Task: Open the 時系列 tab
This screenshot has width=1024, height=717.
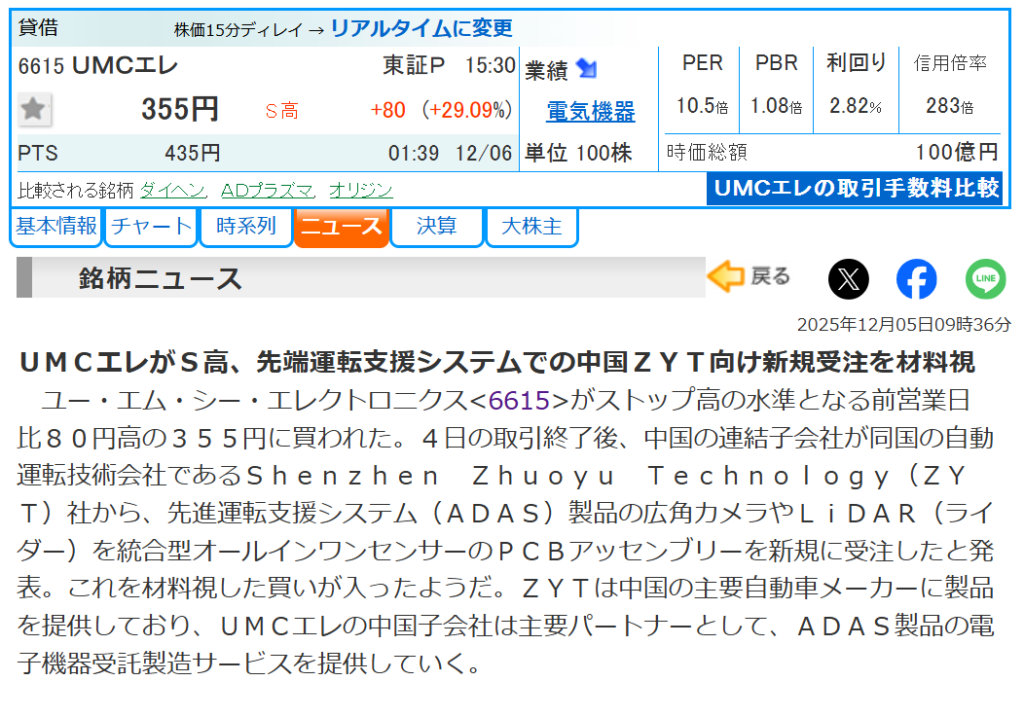Action: [246, 227]
